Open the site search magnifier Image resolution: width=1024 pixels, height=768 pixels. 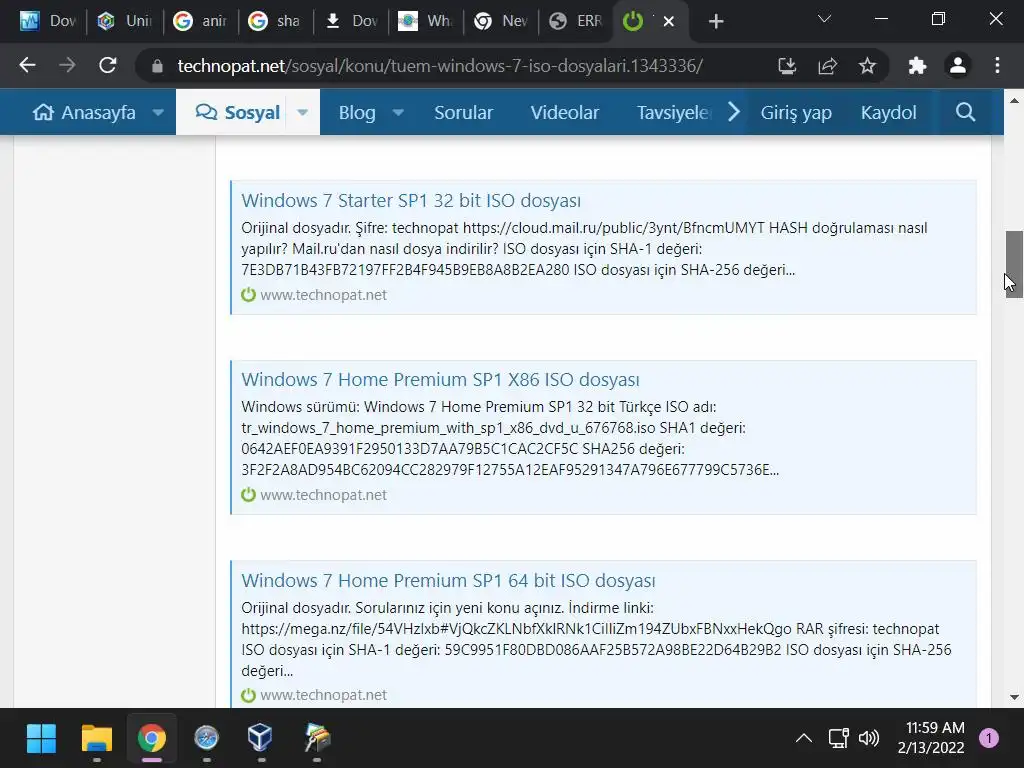coord(965,112)
